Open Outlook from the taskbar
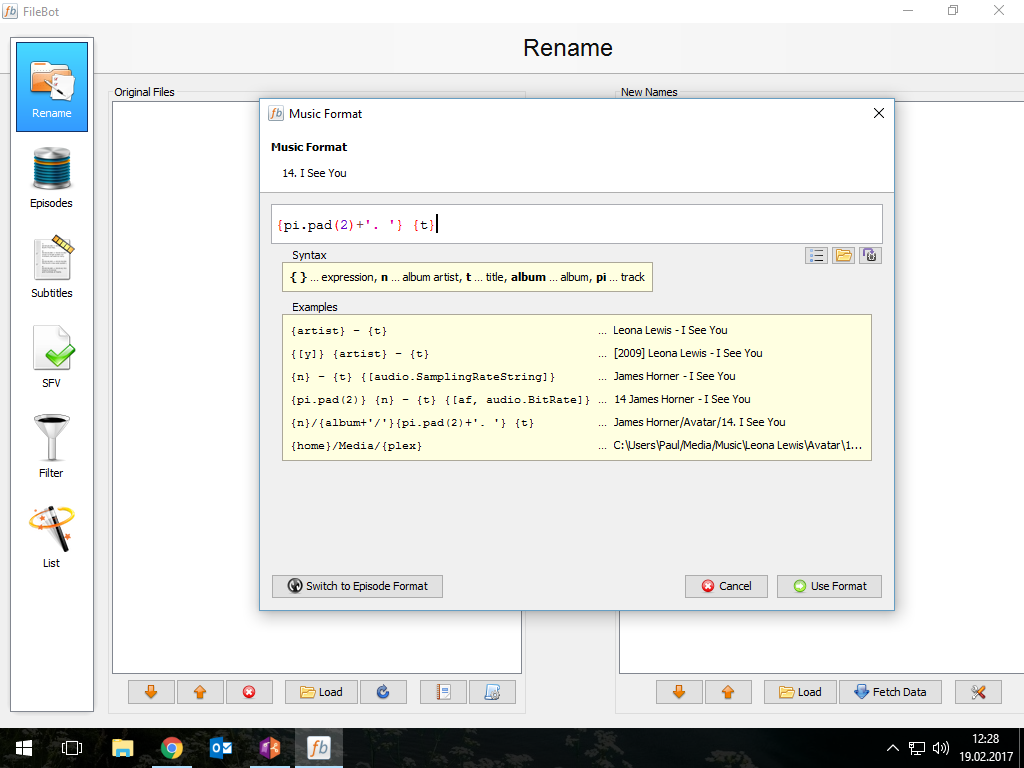The image size is (1024, 768). (221, 748)
